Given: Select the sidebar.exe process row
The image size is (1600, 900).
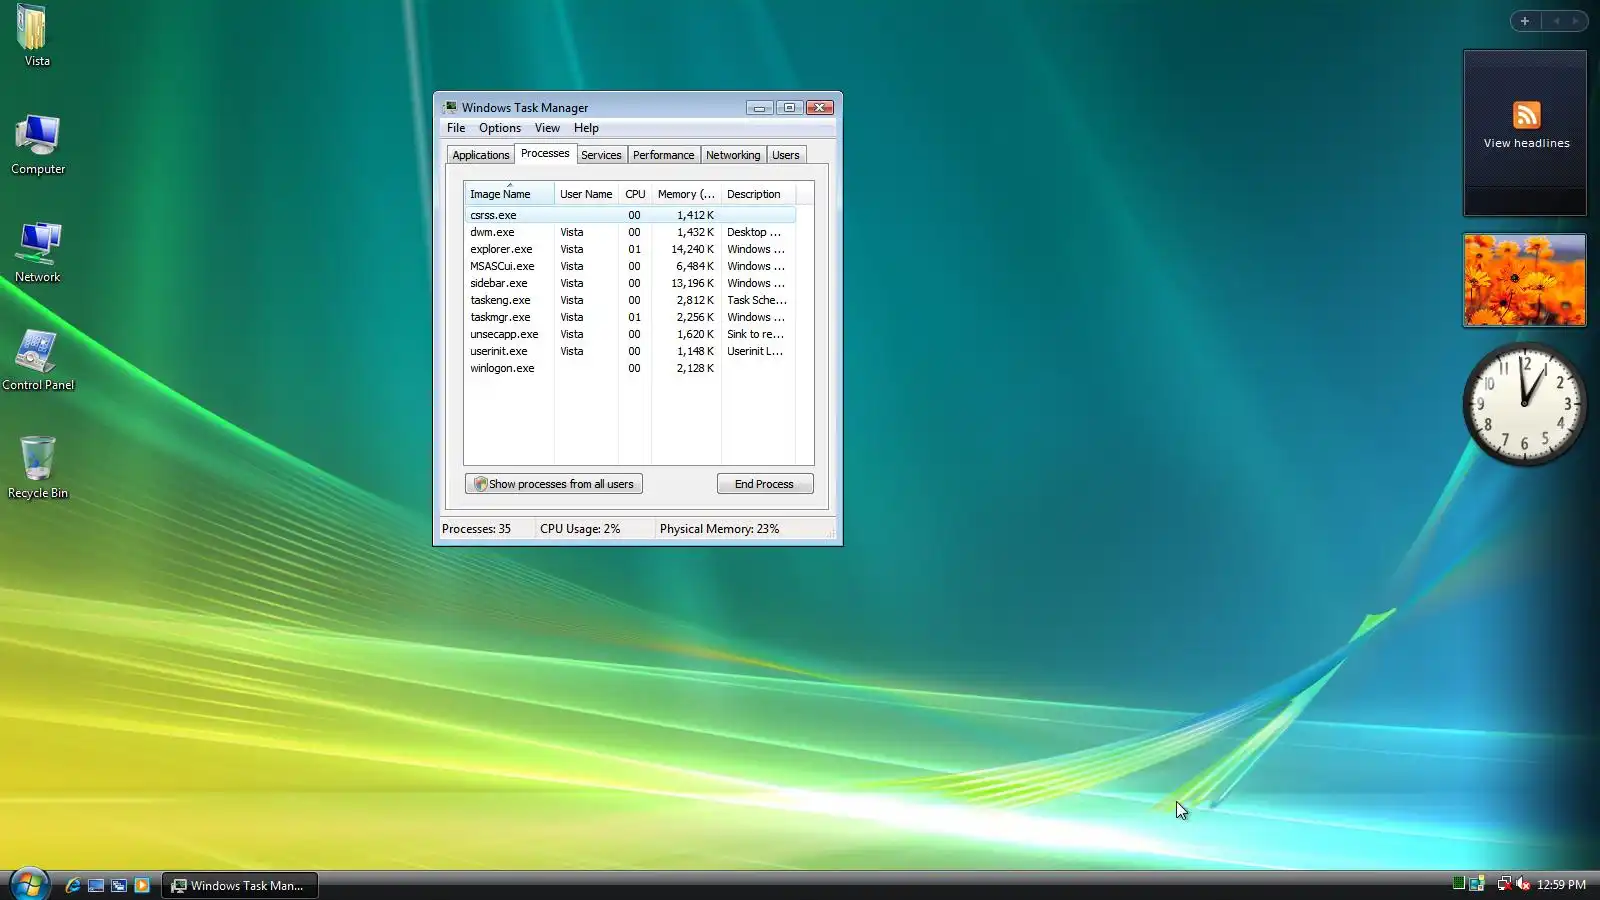Looking at the screenshot, I should pos(630,283).
